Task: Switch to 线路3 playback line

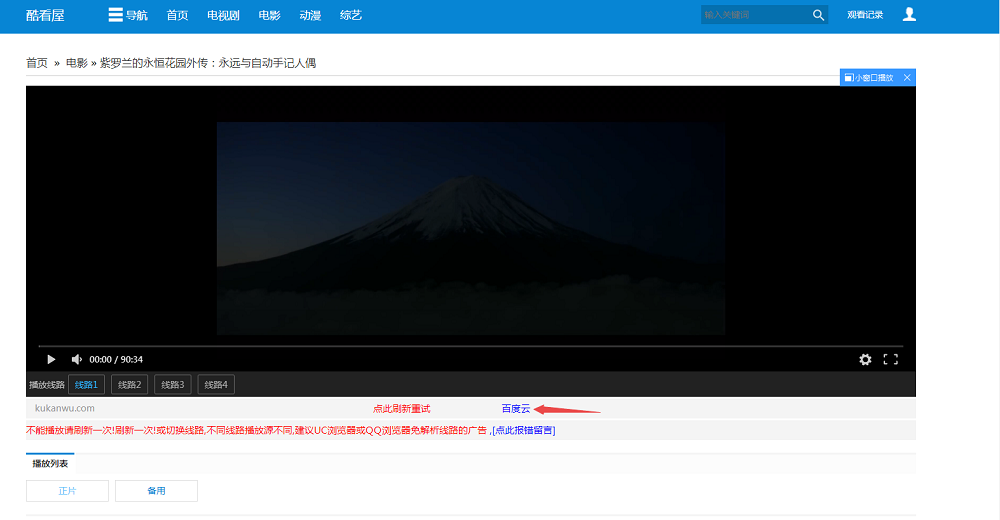Action: tap(173, 385)
